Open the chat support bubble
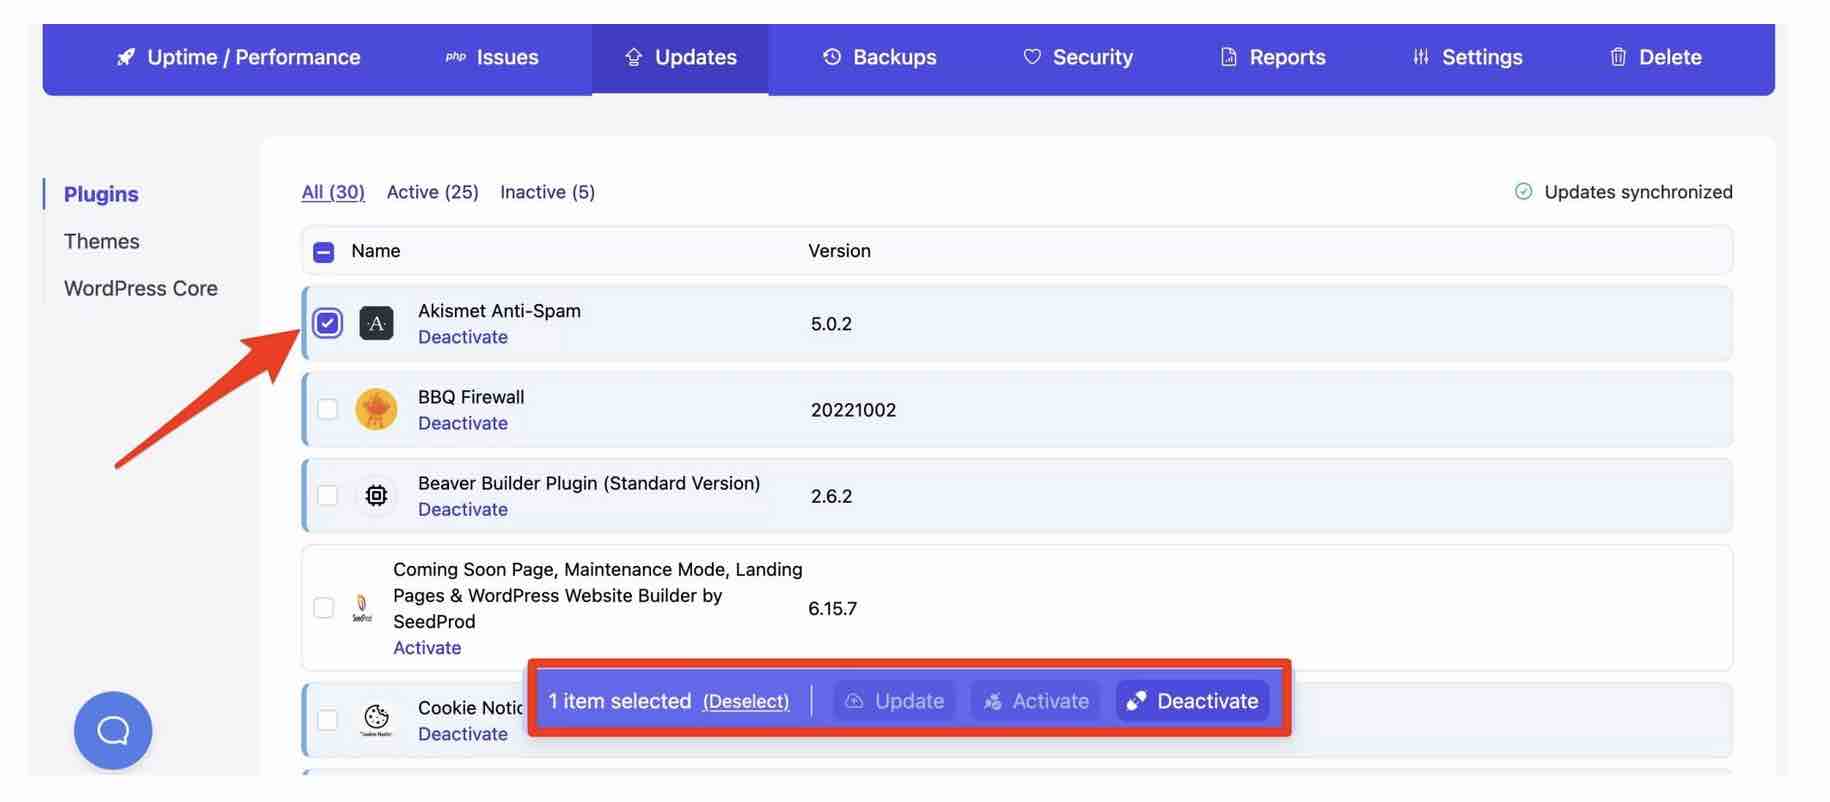 click(113, 730)
